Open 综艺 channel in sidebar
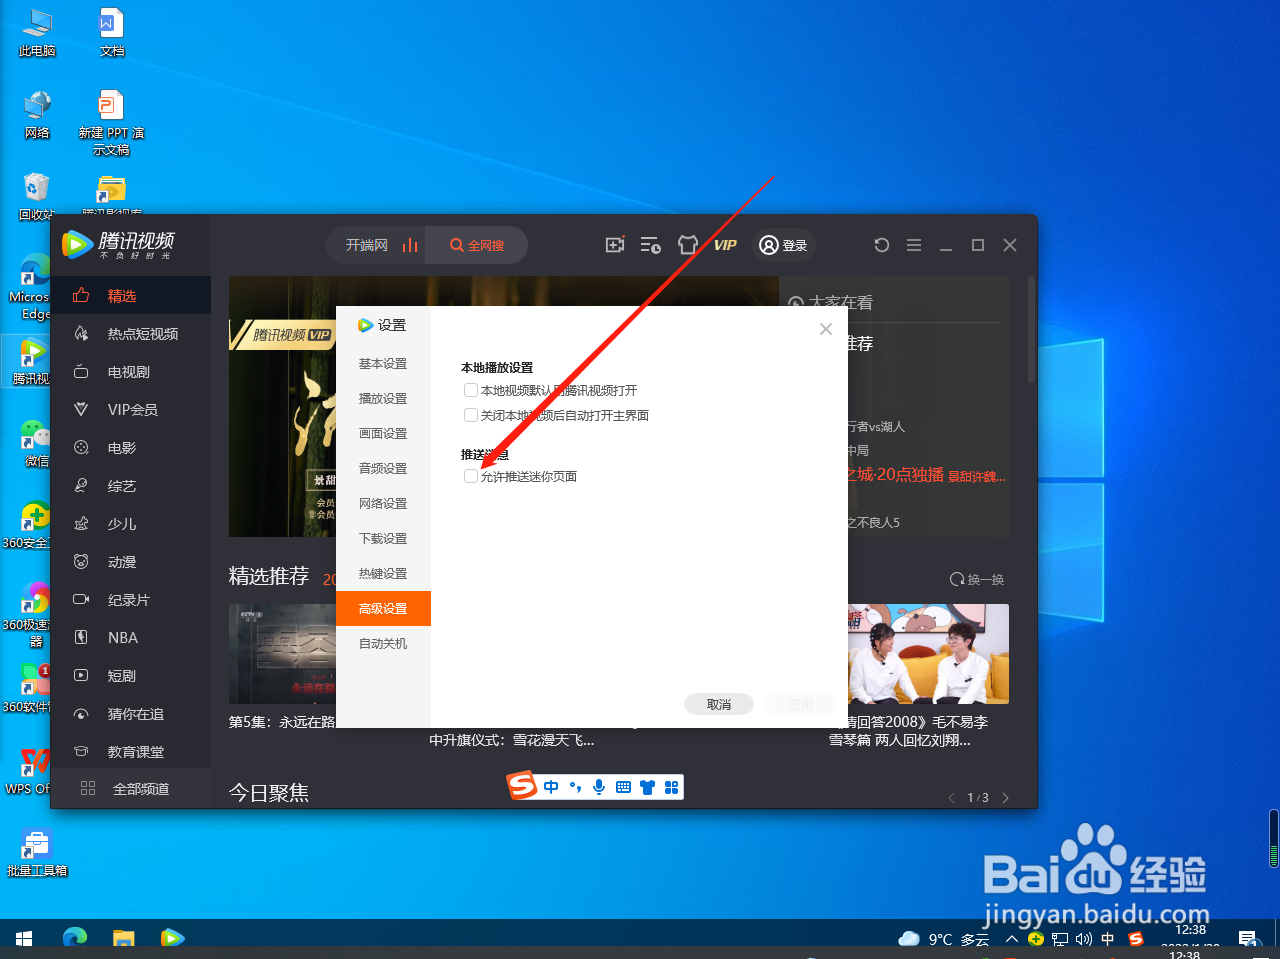Image resolution: width=1280 pixels, height=959 pixels. [131, 485]
